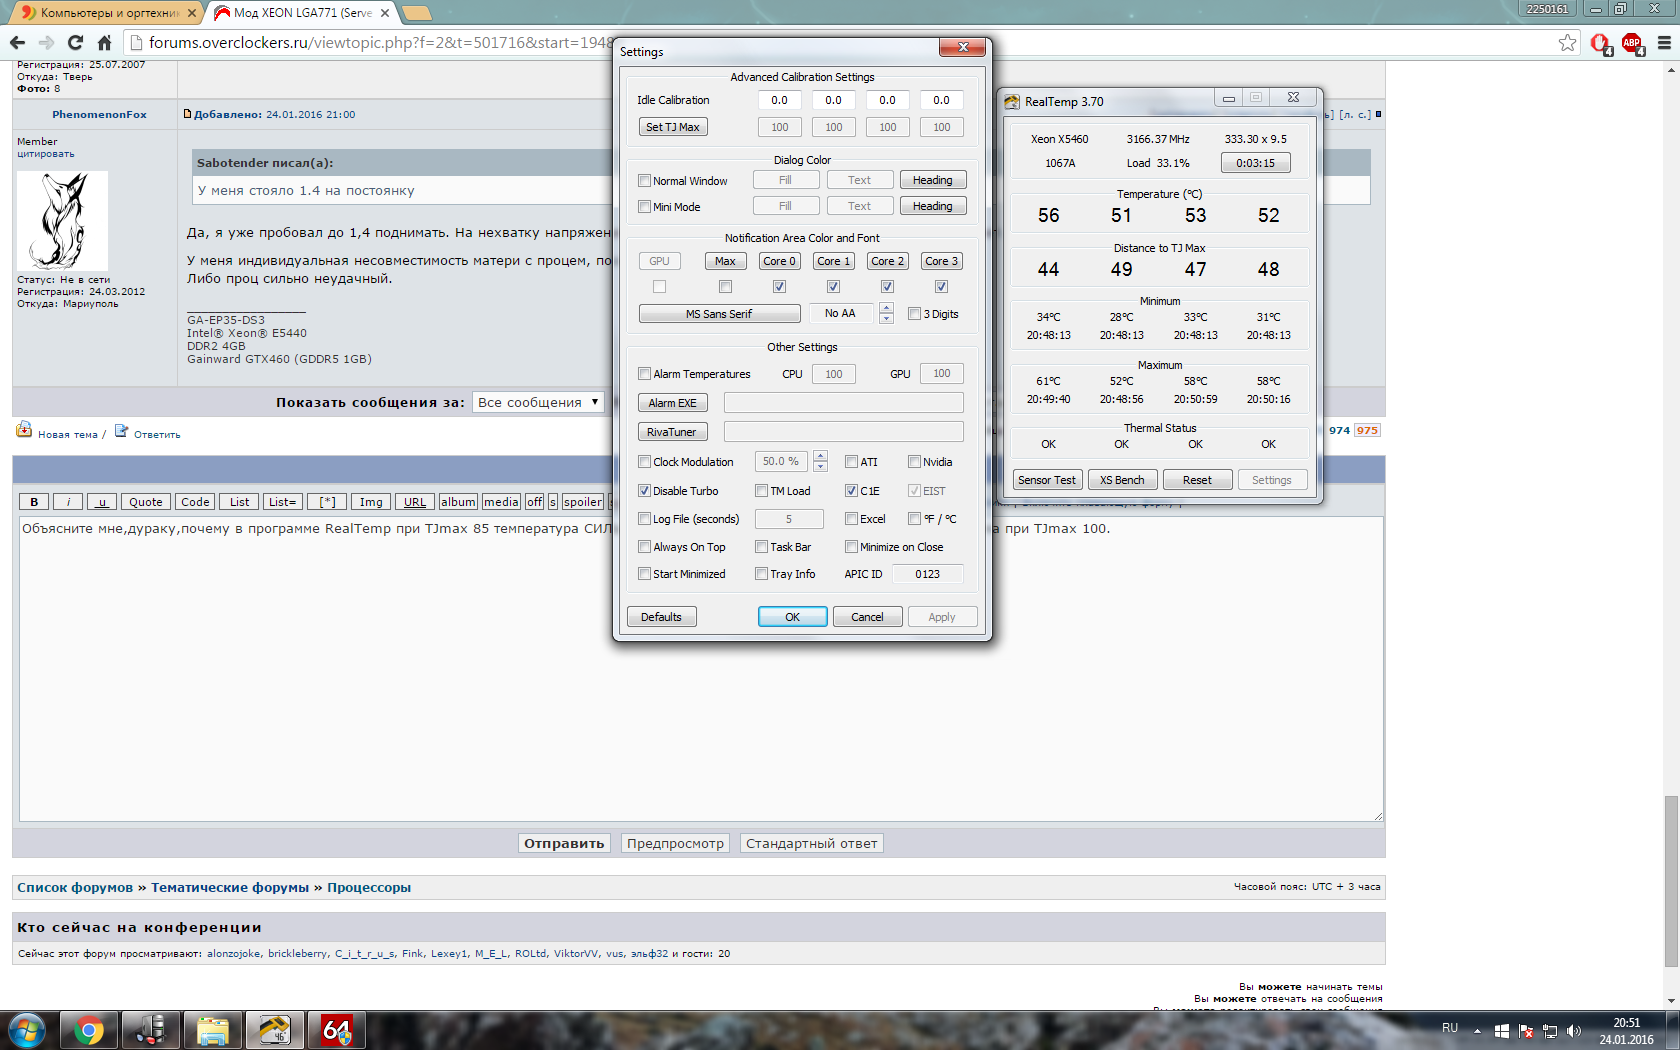Open the network tray icon
Viewport: 1680px width, 1050px height.
pyautogui.click(x=1550, y=1030)
